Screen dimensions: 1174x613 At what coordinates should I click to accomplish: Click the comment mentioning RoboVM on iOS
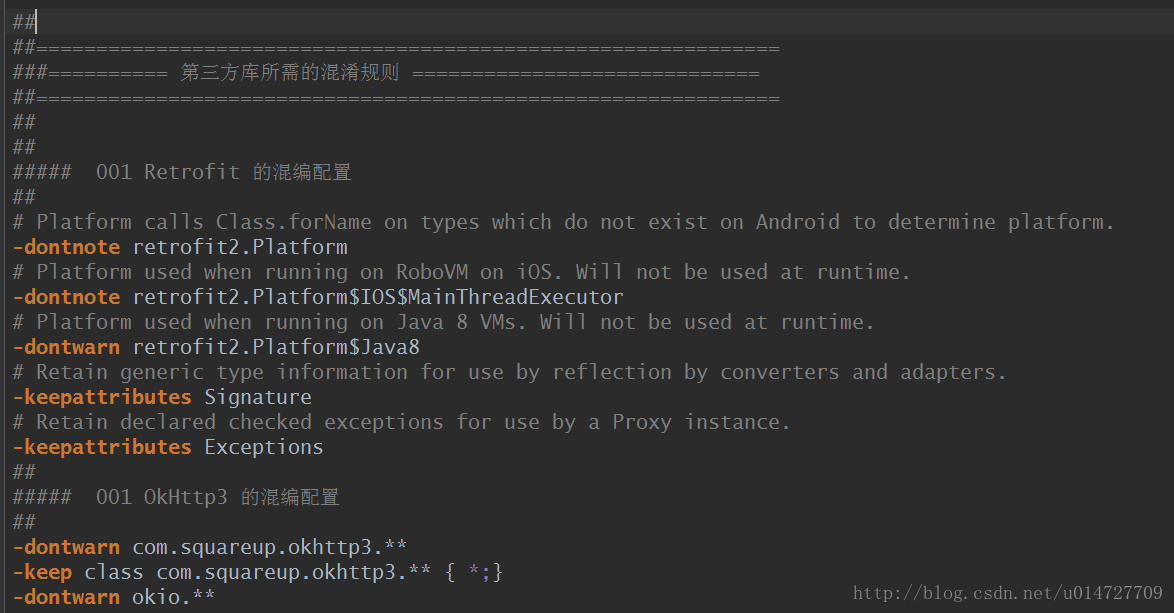click(x=462, y=272)
